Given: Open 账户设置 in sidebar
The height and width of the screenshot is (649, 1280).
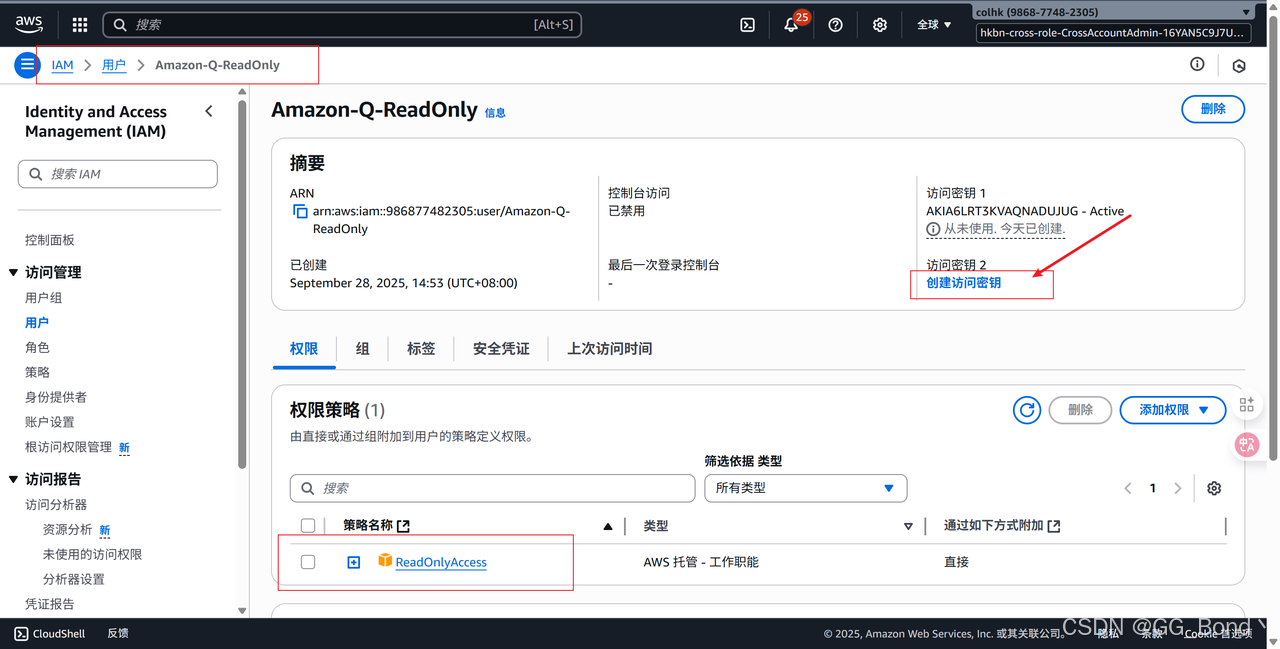Looking at the screenshot, I should click(50, 422).
